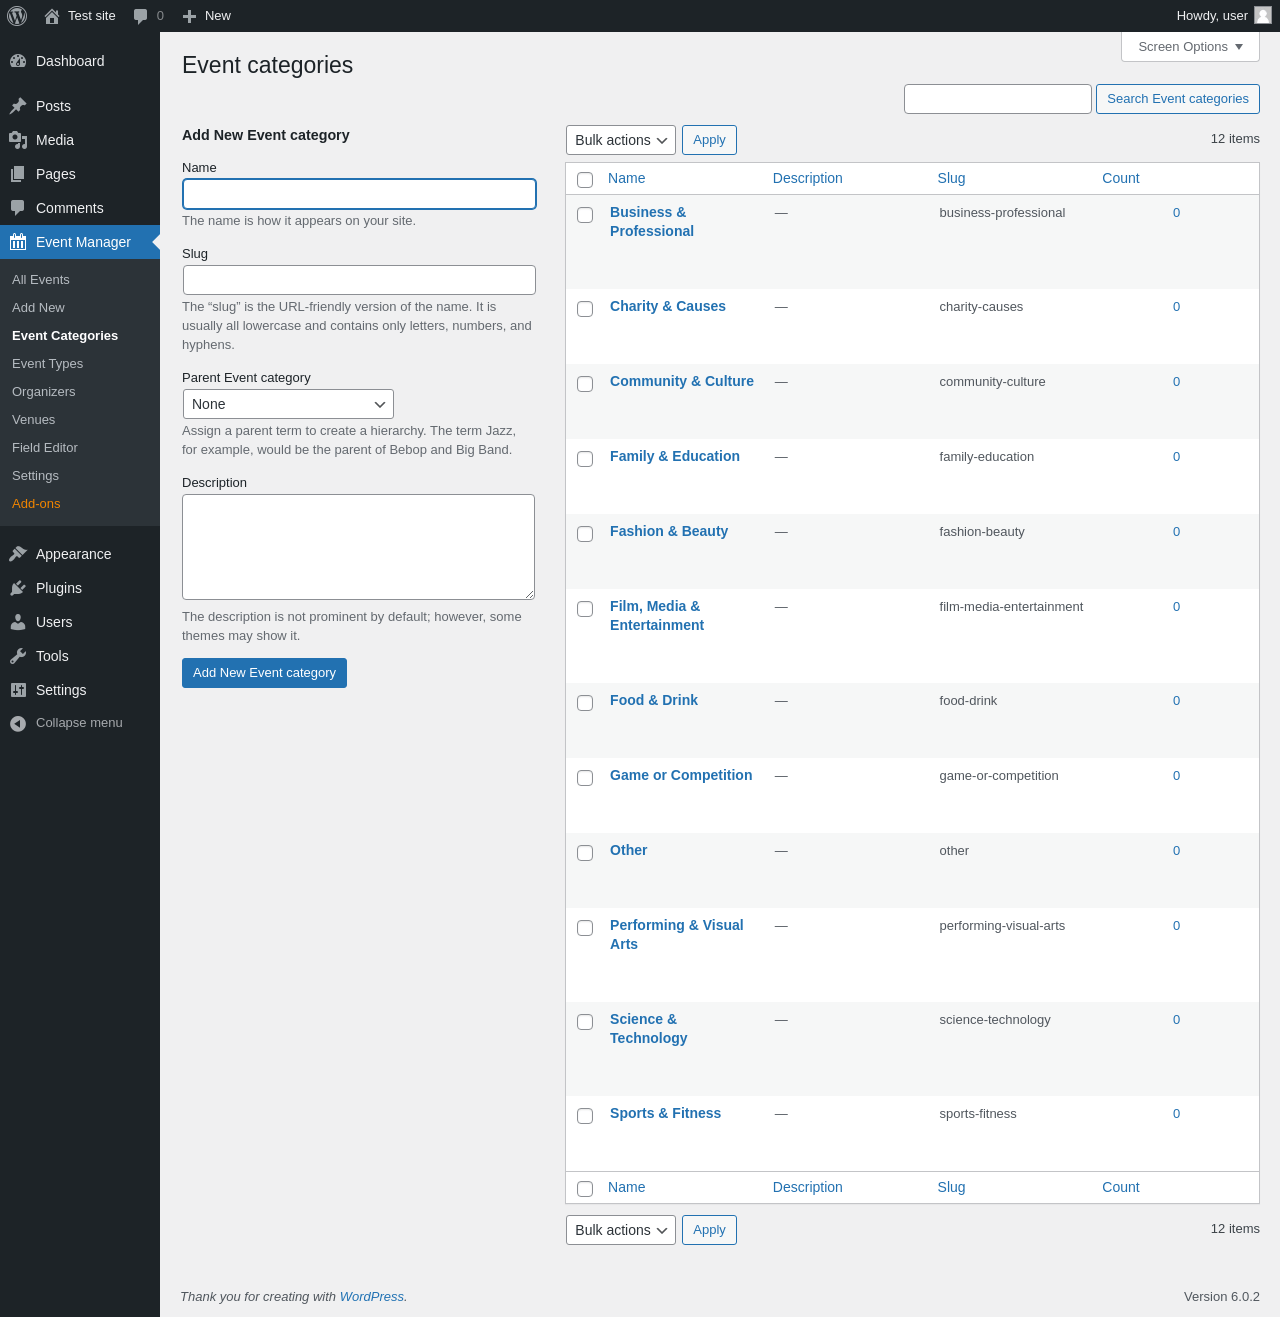Click the Posts pushpin icon
Screen dimensions: 1280x1317
pyautogui.click(x=18, y=106)
